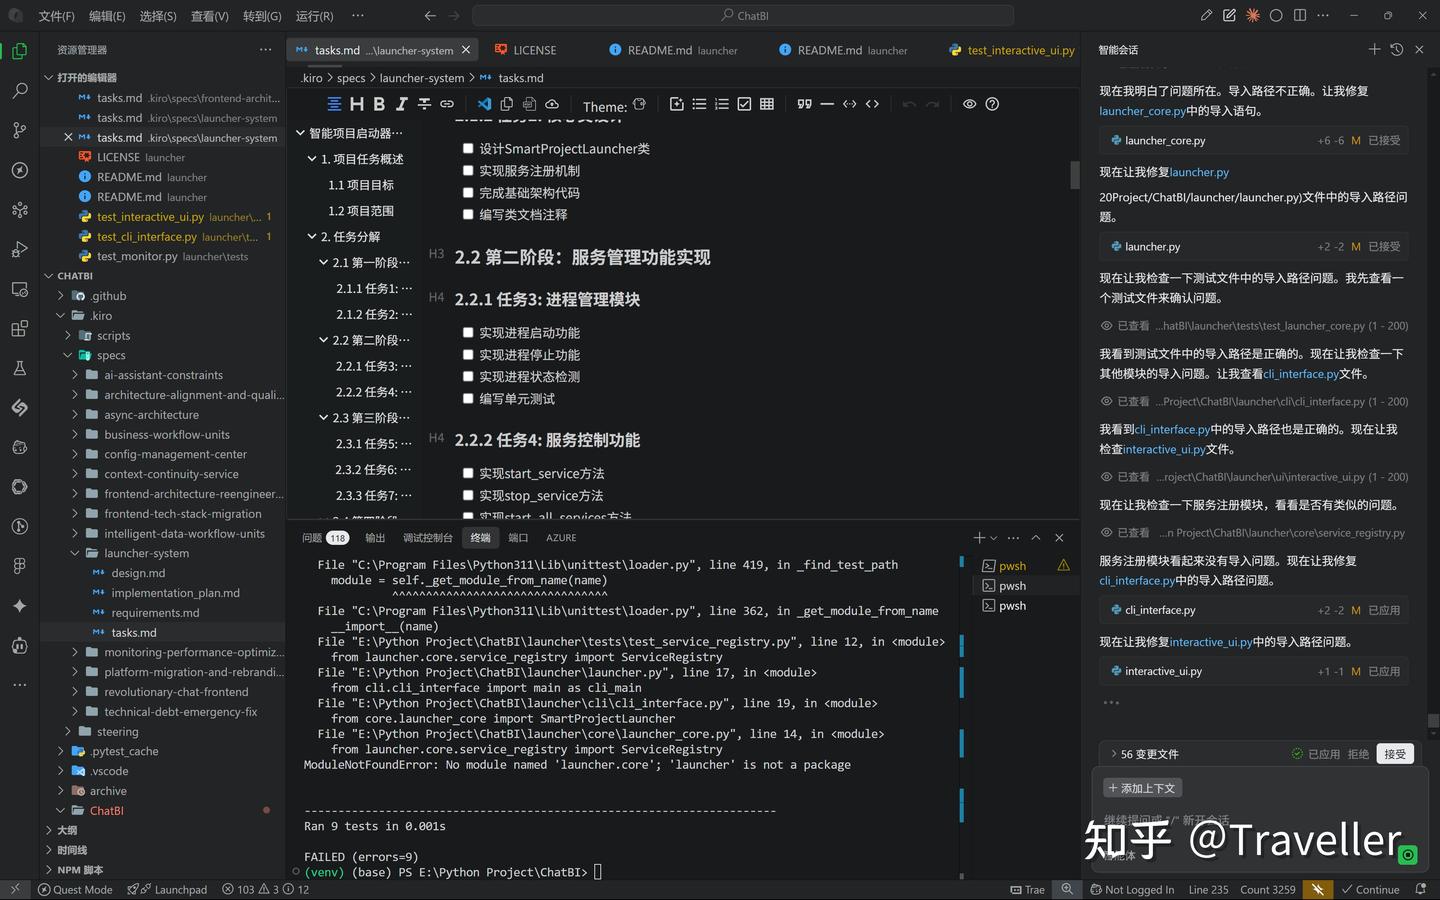Expand the '.github' folder in explorer
This screenshot has height=900, width=1440.
click(61, 295)
